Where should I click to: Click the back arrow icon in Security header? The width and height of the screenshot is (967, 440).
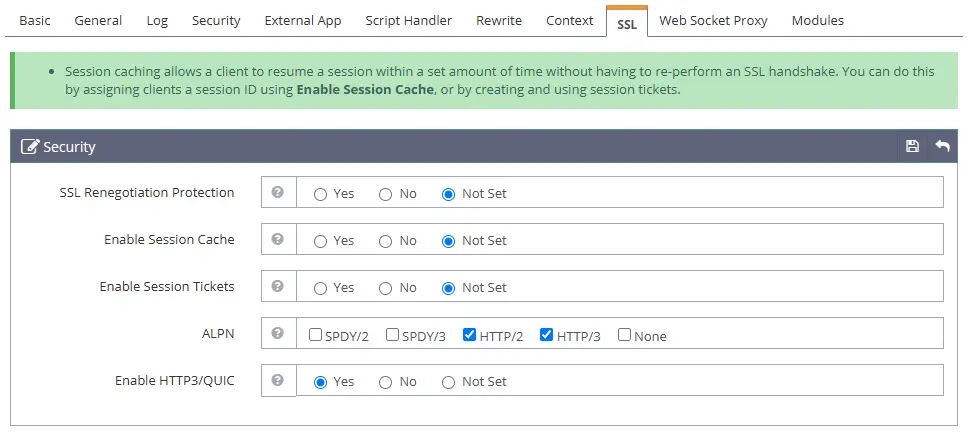[942, 146]
